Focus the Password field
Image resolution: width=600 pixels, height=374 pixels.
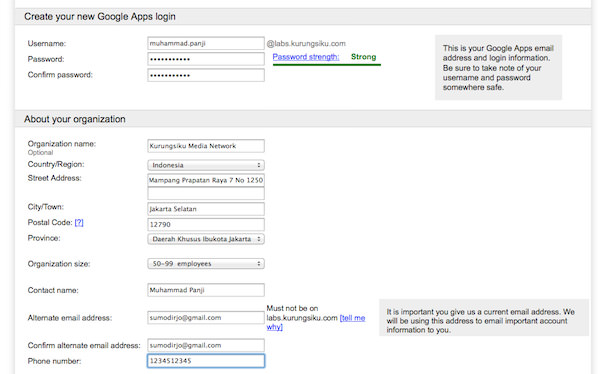tap(206, 59)
